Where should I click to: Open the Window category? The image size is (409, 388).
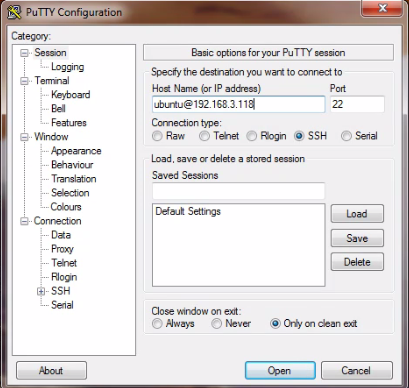pos(51,137)
